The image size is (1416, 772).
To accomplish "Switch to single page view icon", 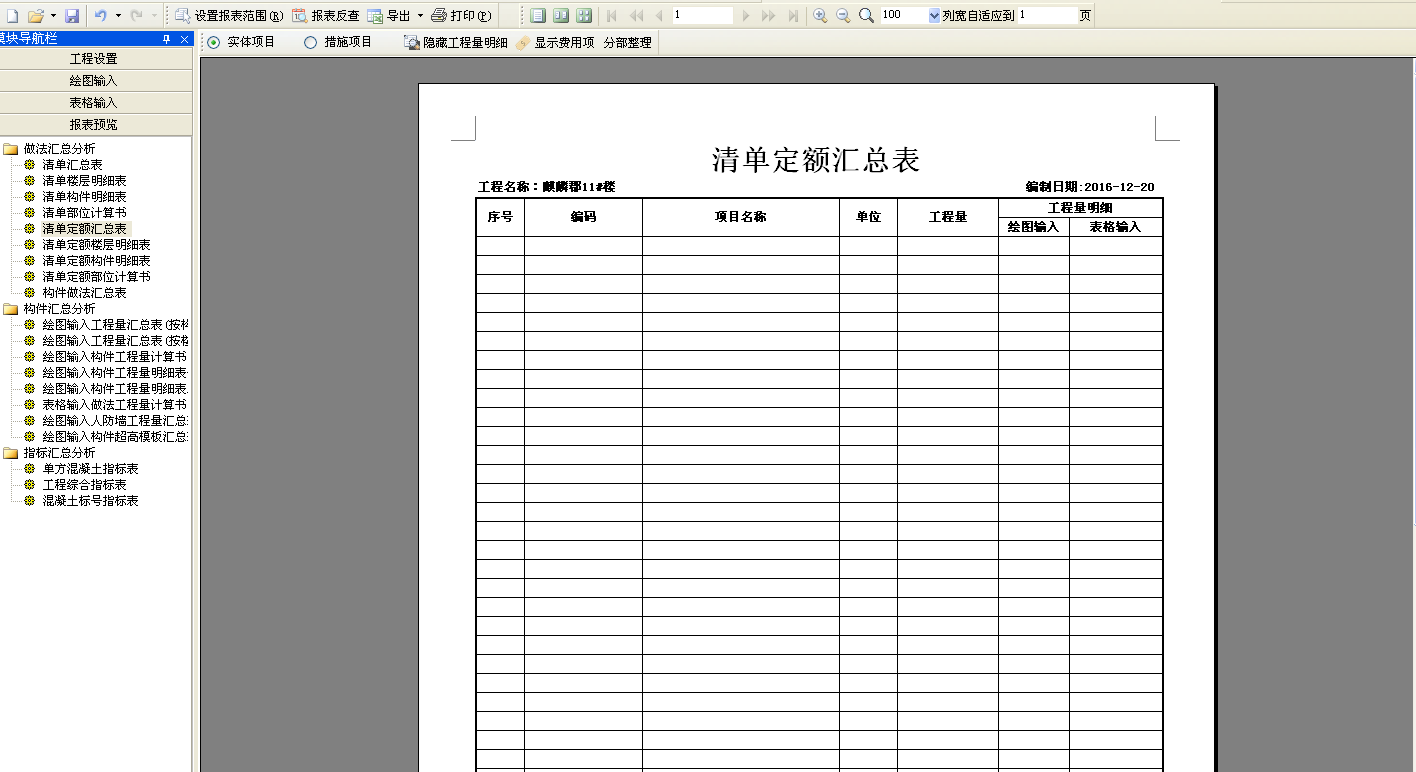I will pos(538,16).
